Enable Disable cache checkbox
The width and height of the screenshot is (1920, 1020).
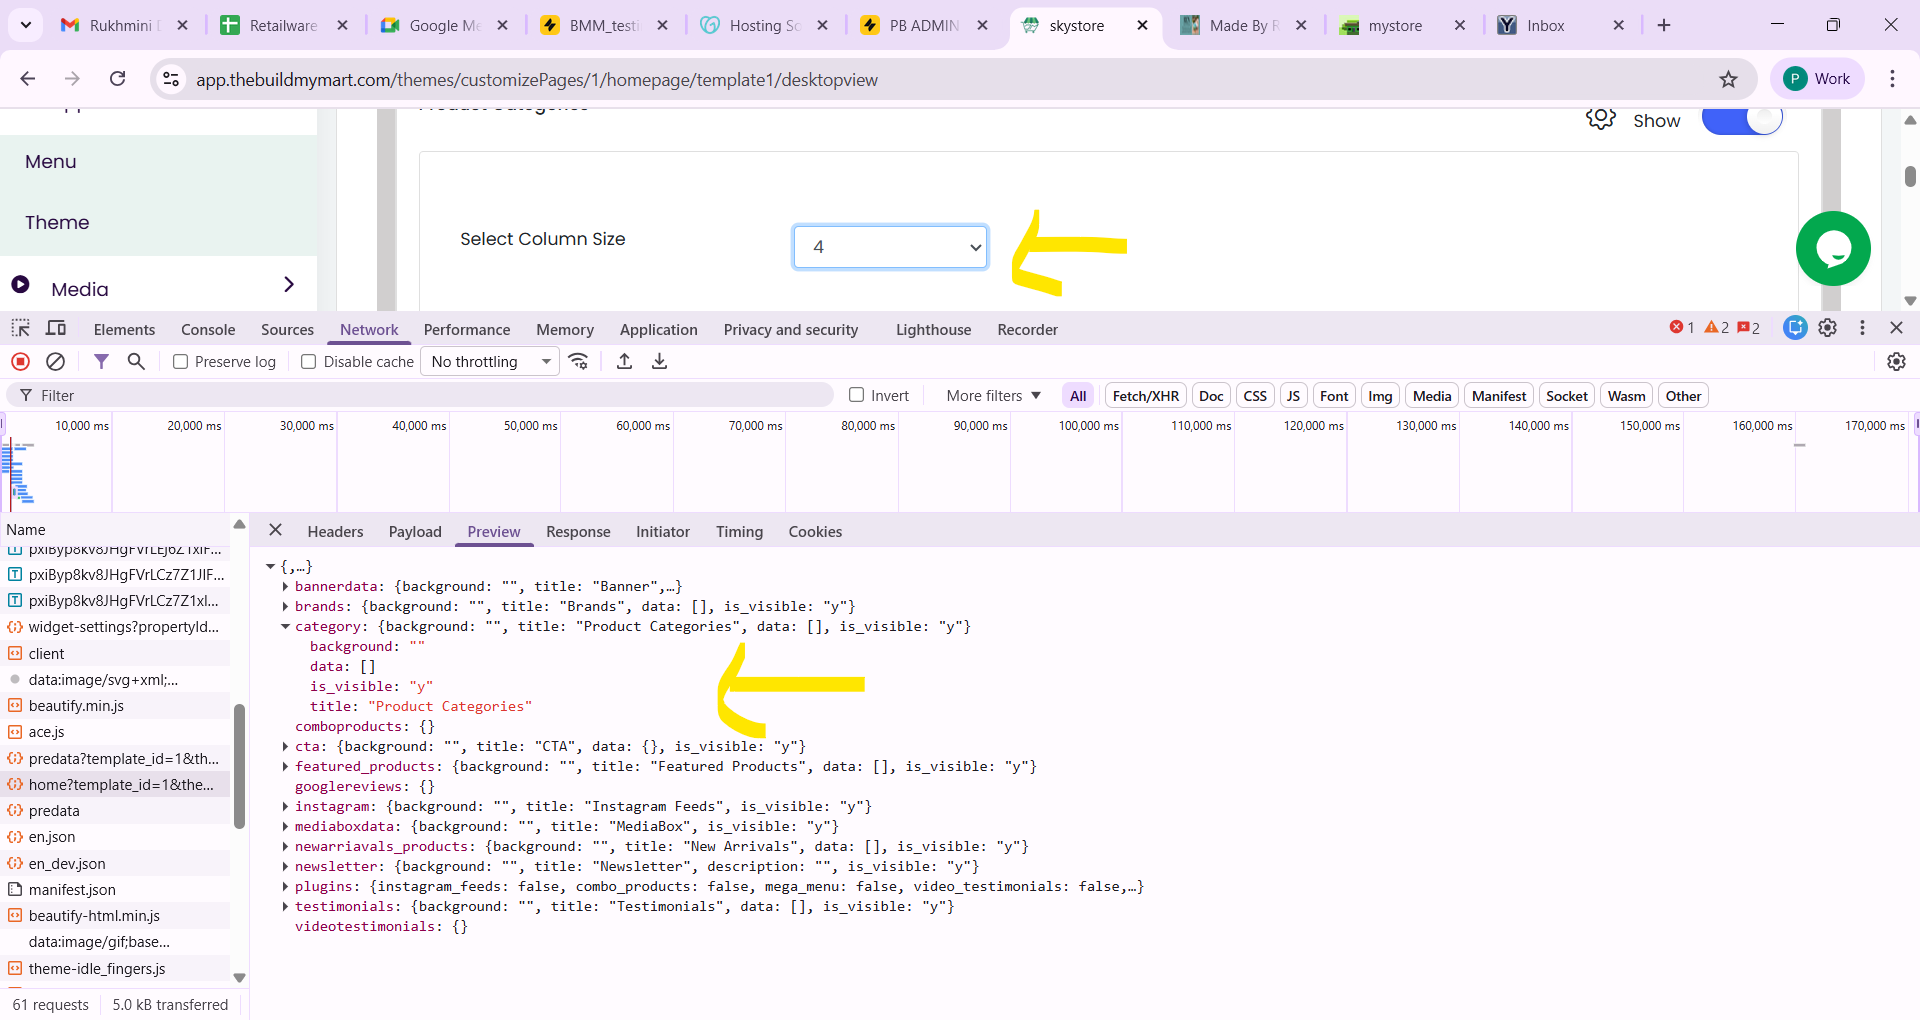point(309,362)
